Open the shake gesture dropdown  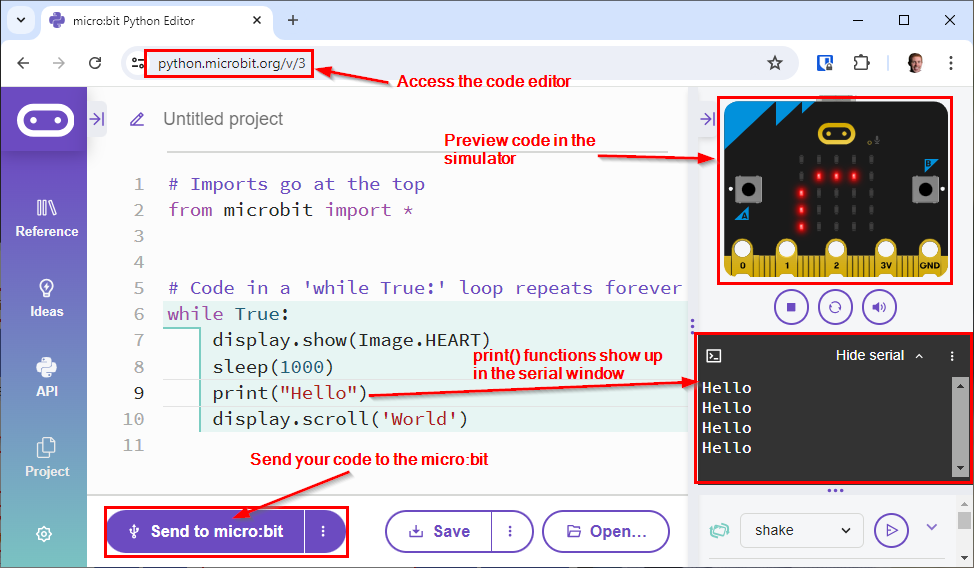[801, 530]
